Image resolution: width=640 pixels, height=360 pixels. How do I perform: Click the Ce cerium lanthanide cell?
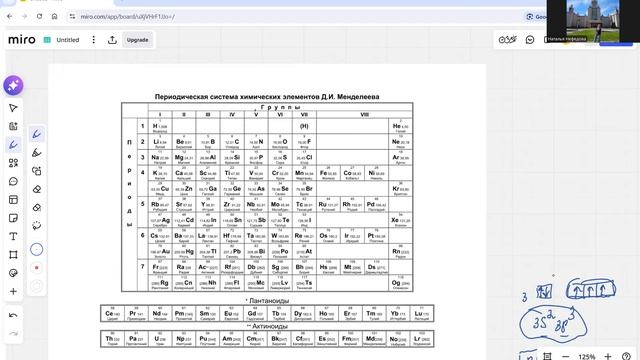click(x=112, y=313)
